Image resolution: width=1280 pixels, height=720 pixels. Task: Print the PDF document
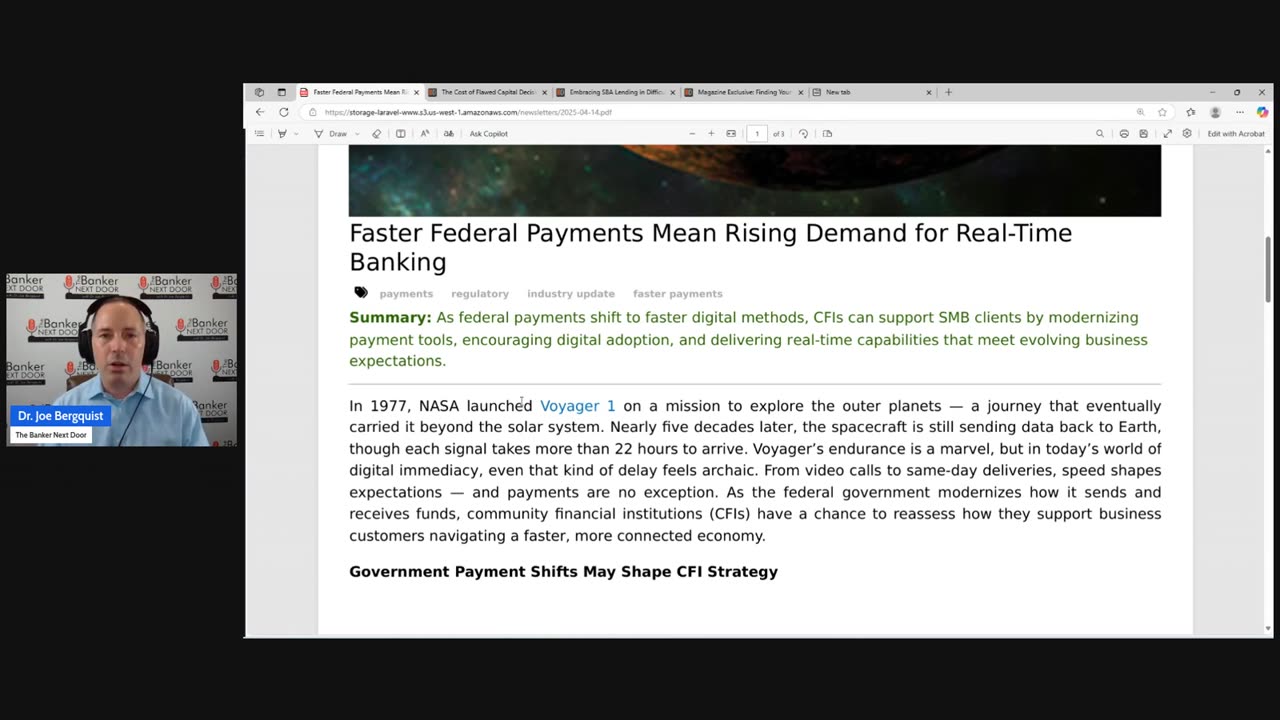tap(1124, 133)
